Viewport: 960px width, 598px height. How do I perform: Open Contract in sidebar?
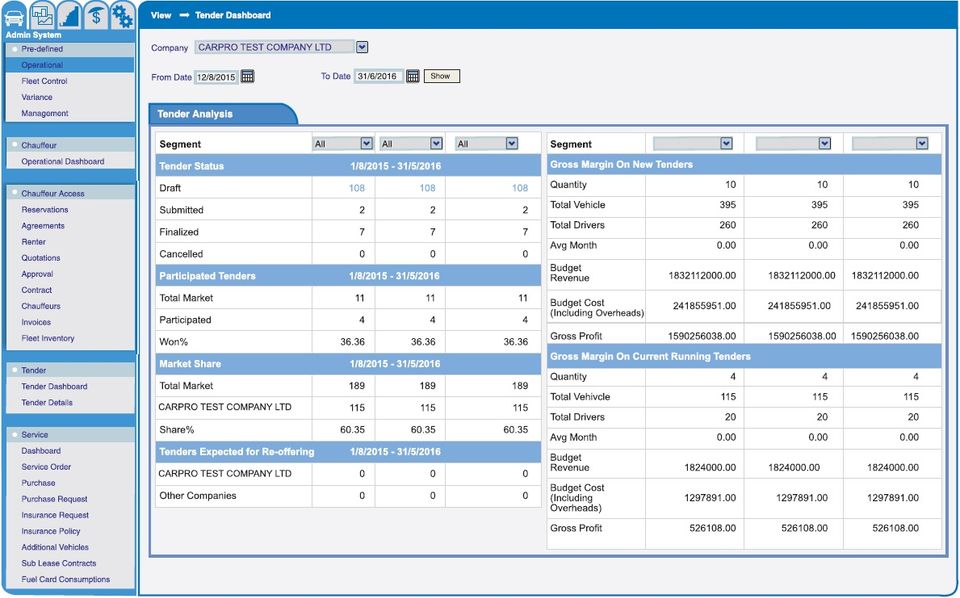(37, 290)
